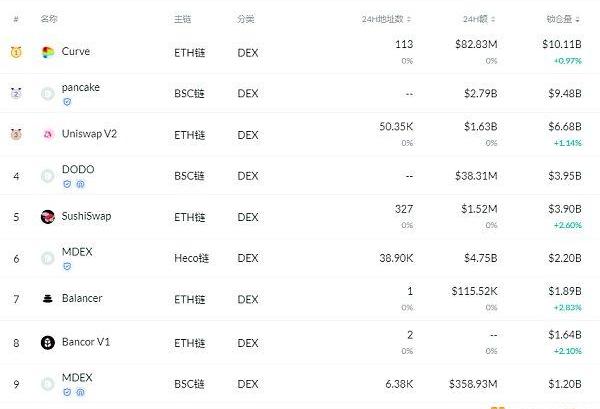Viewport: 600px width, 409px height.
Task: Click the shield badge under pancake
Action: (x=67, y=102)
